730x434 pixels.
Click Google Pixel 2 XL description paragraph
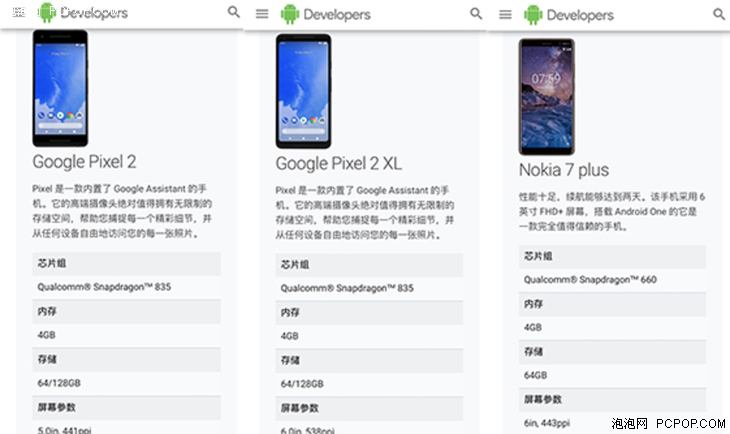[365, 212]
